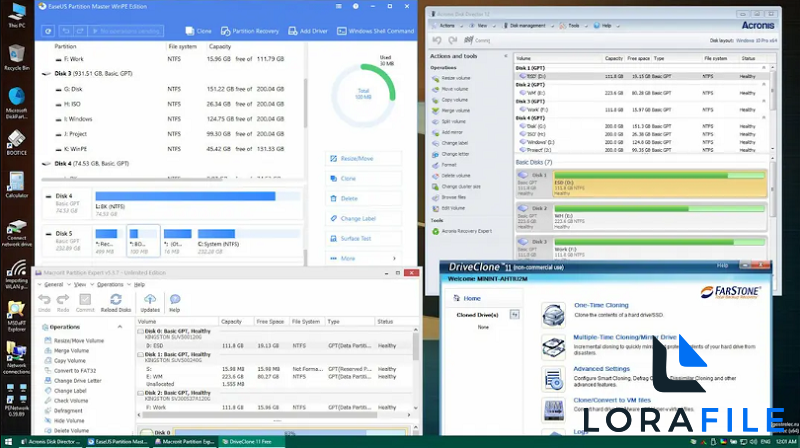Viewport: 800px width, 448px height.
Task: Expand More options in EaseUS side panel
Action: coord(363,258)
